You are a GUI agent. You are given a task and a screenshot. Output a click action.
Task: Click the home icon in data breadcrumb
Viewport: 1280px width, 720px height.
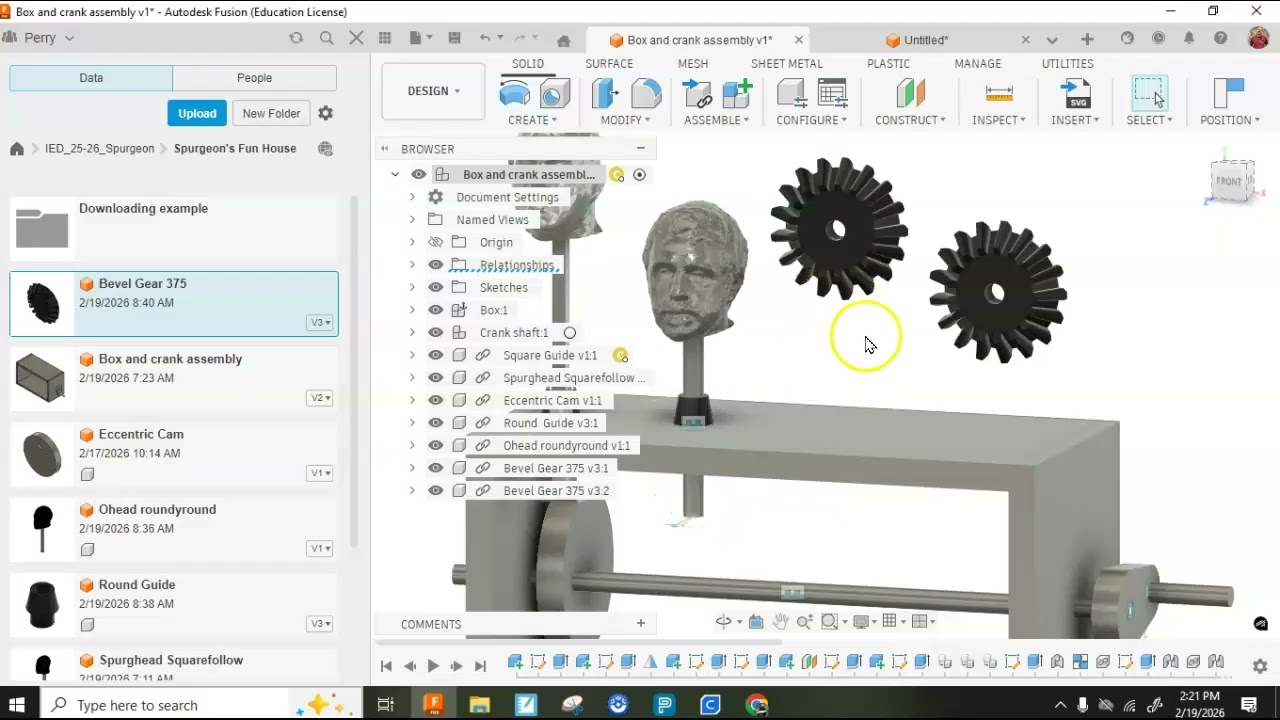pyautogui.click(x=17, y=148)
